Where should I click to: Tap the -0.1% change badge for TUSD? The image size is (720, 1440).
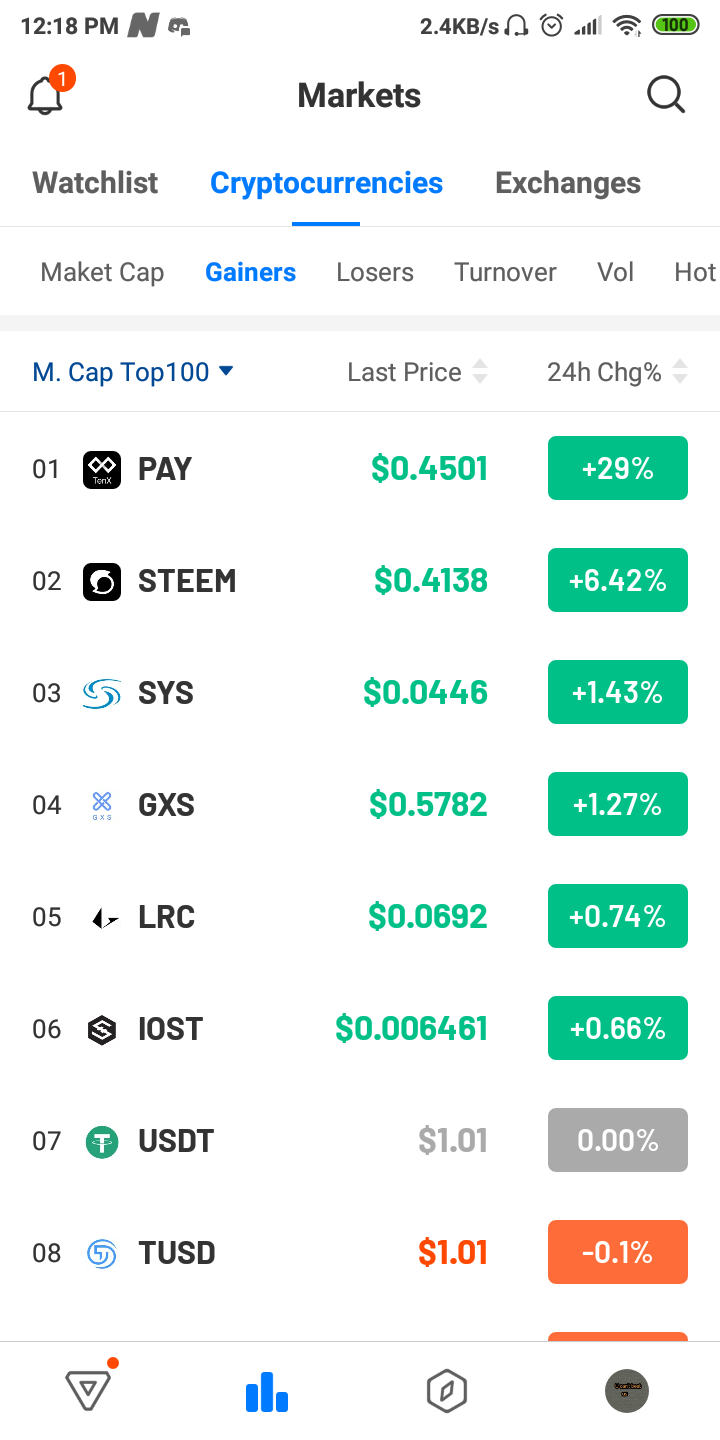(x=618, y=1252)
